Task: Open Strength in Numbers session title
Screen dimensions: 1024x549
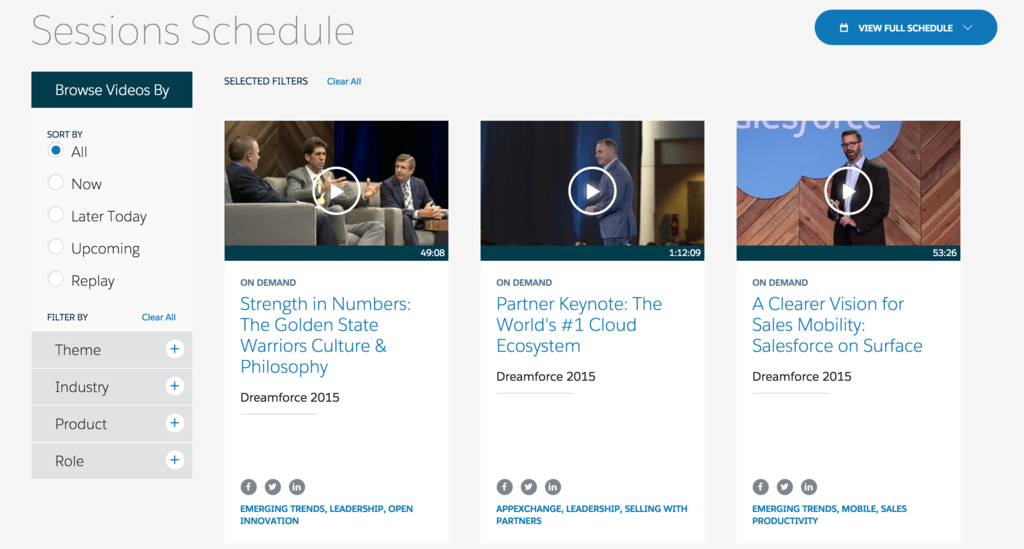Action: coord(325,335)
